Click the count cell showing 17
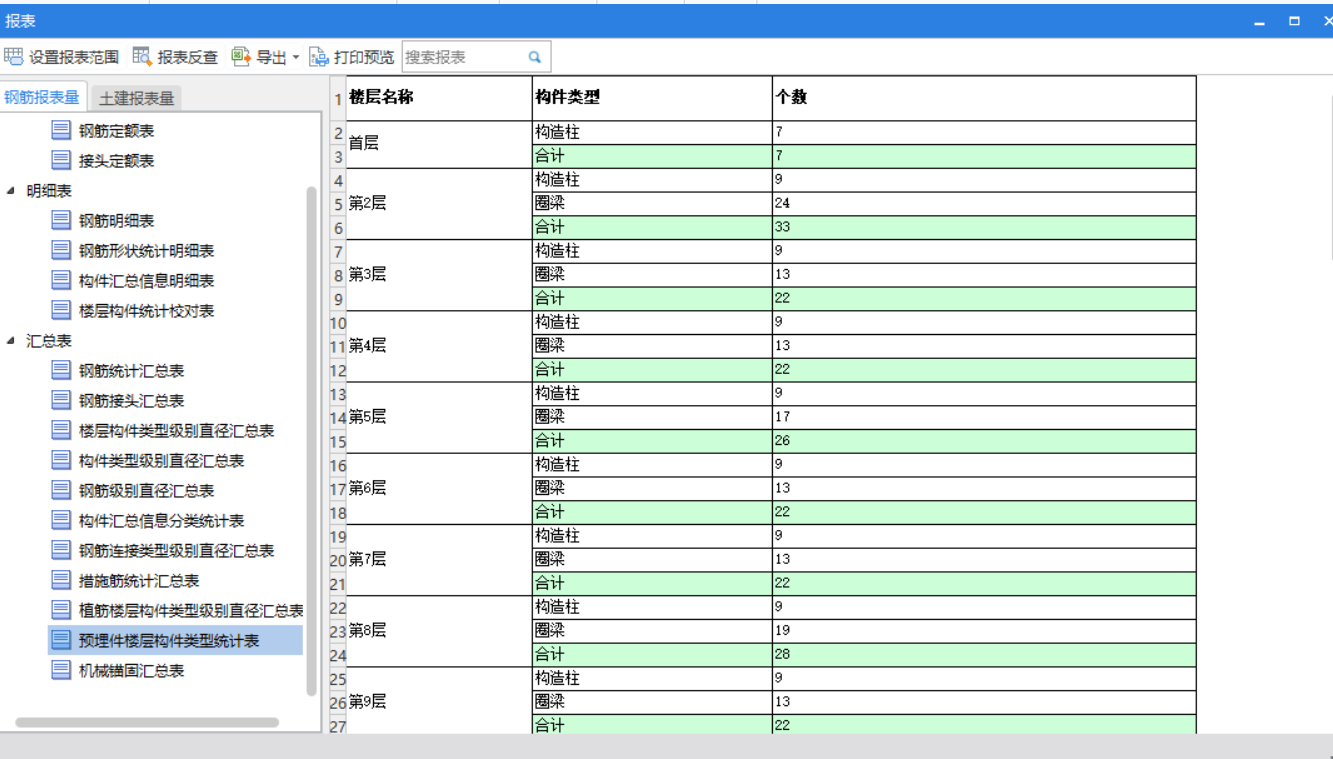The height and width of the screenshot is (759, 1333). pos(984,417)
